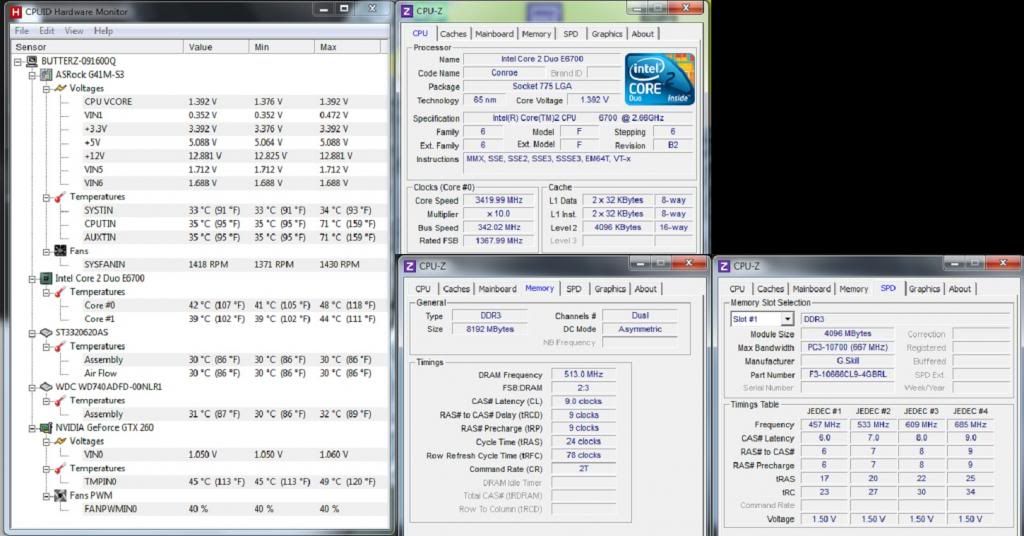Image resolution: width=1024 pixels, height=536 pixels.
Task: Click the Bus Speed value 342.02 MHz
Action: pos(500,227)
